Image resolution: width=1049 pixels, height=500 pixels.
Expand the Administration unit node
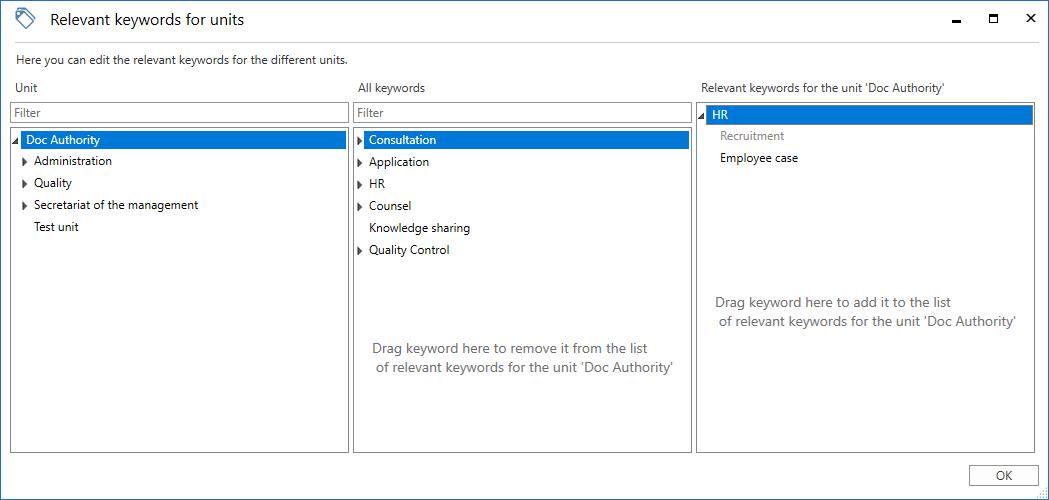25,161
